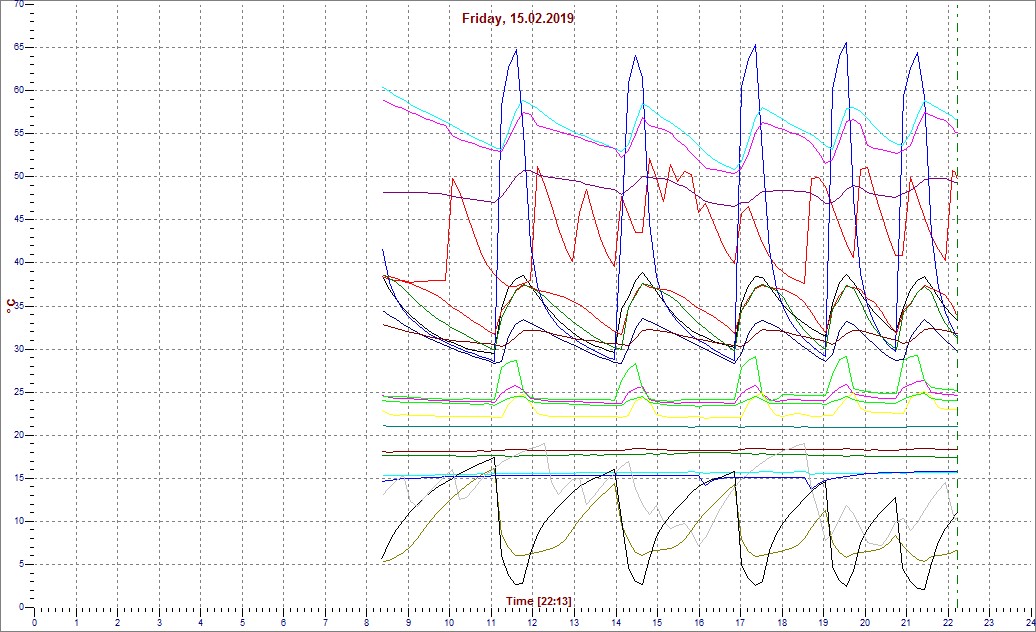
Task: Click the 0 label on the temperature axis
Action: click(x=22, y=606)
